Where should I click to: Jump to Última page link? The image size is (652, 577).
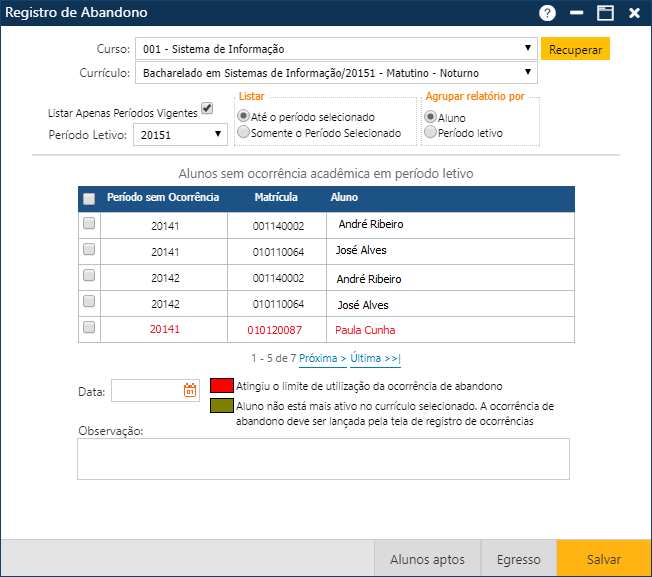(x=375, y=358)
